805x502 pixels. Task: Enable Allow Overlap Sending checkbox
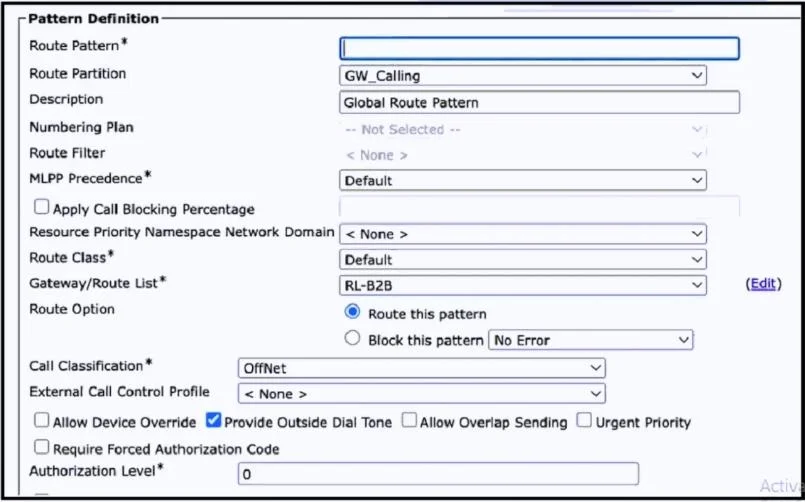[409, 421]
